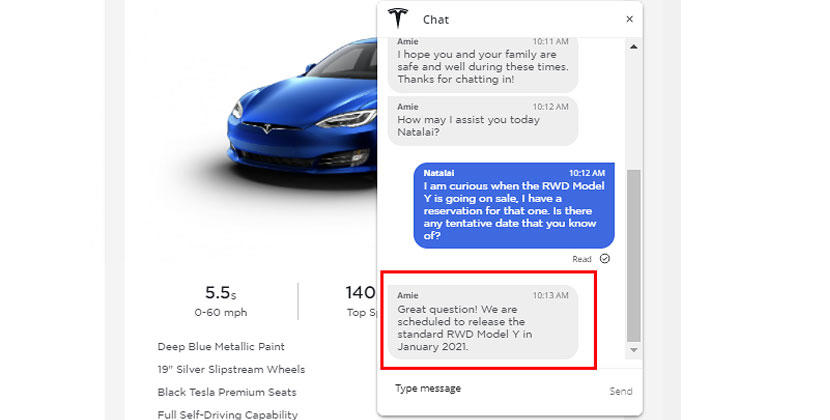
Task: Click the 140 Top Speed stat
Action: pos(358,300)
